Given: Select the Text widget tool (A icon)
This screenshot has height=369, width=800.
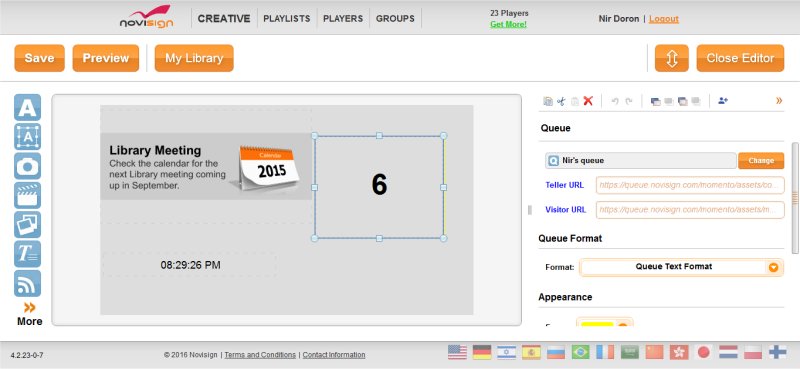Looking at the screenshot, I should (28, 107).
